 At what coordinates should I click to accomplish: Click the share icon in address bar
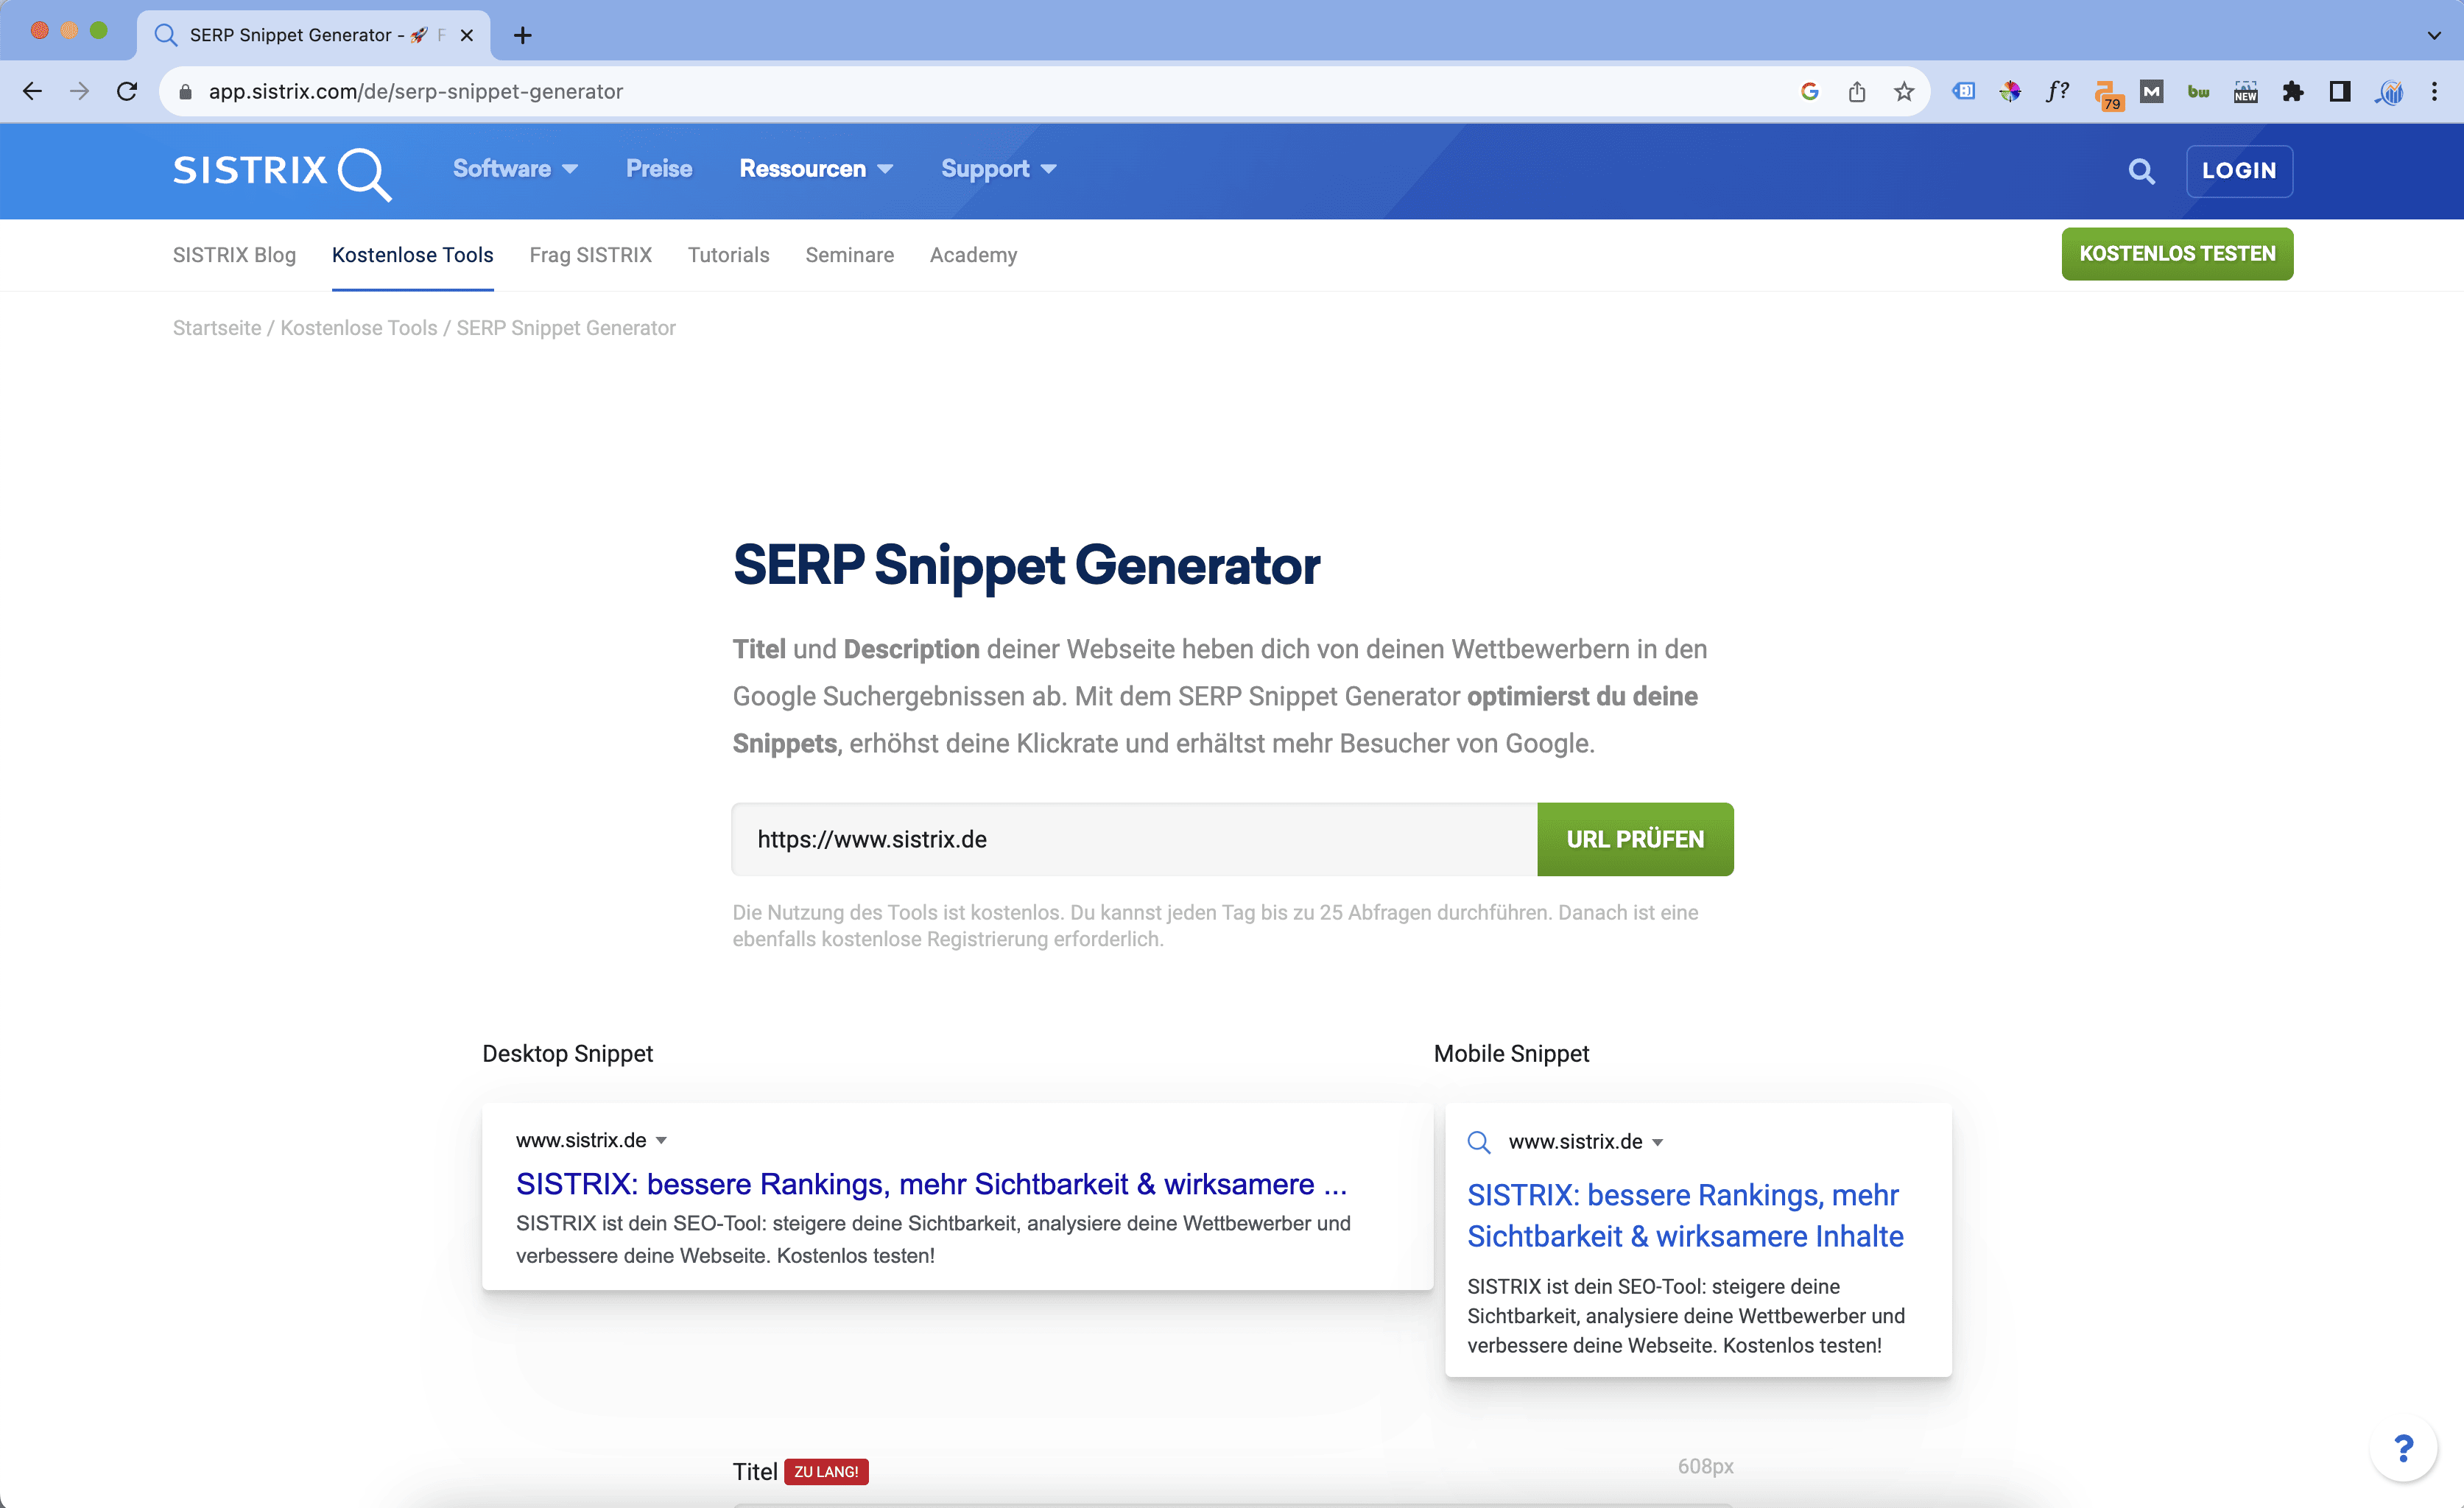[1857, 92]
